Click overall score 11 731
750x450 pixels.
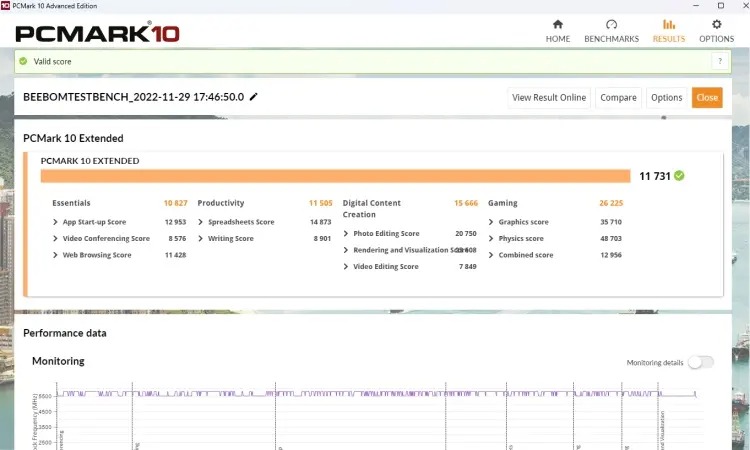[x=655, y=176]
